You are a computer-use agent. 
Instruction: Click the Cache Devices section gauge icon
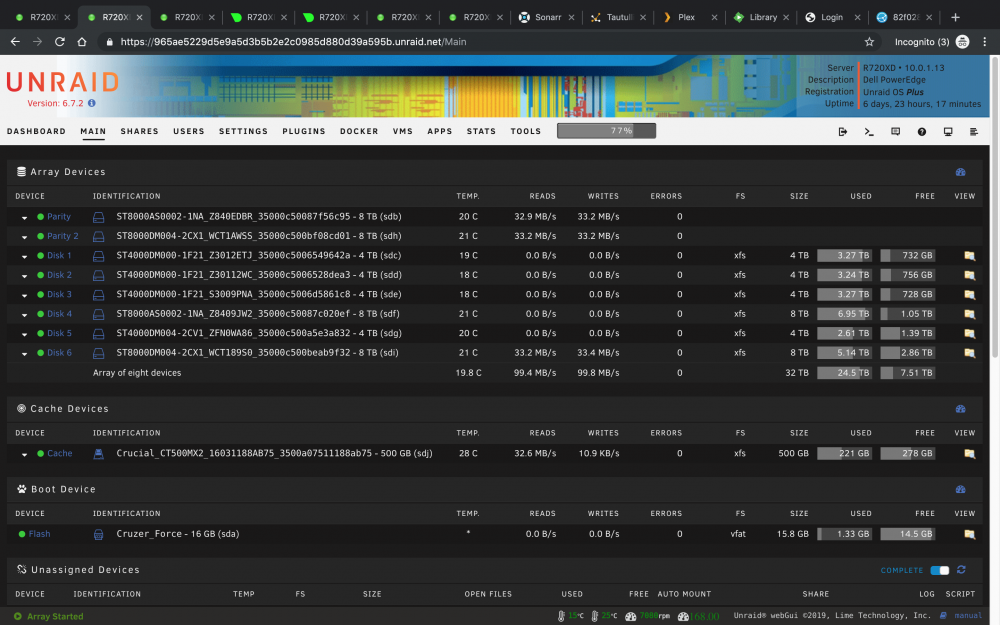[x=960, y=409]
